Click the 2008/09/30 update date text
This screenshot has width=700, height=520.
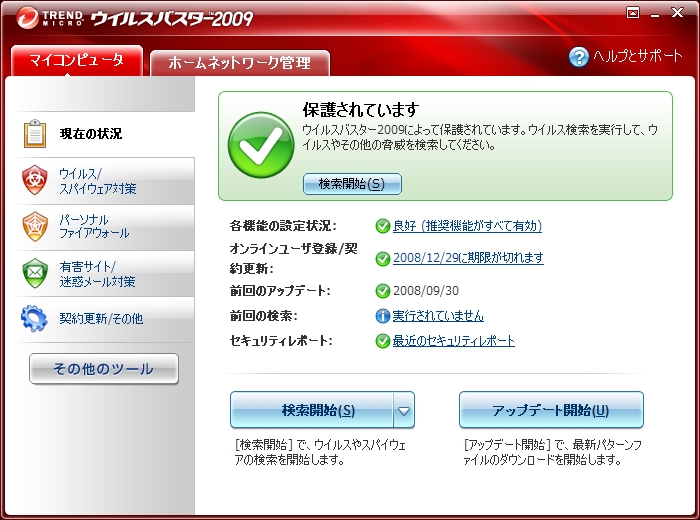[x=426, y=291]
